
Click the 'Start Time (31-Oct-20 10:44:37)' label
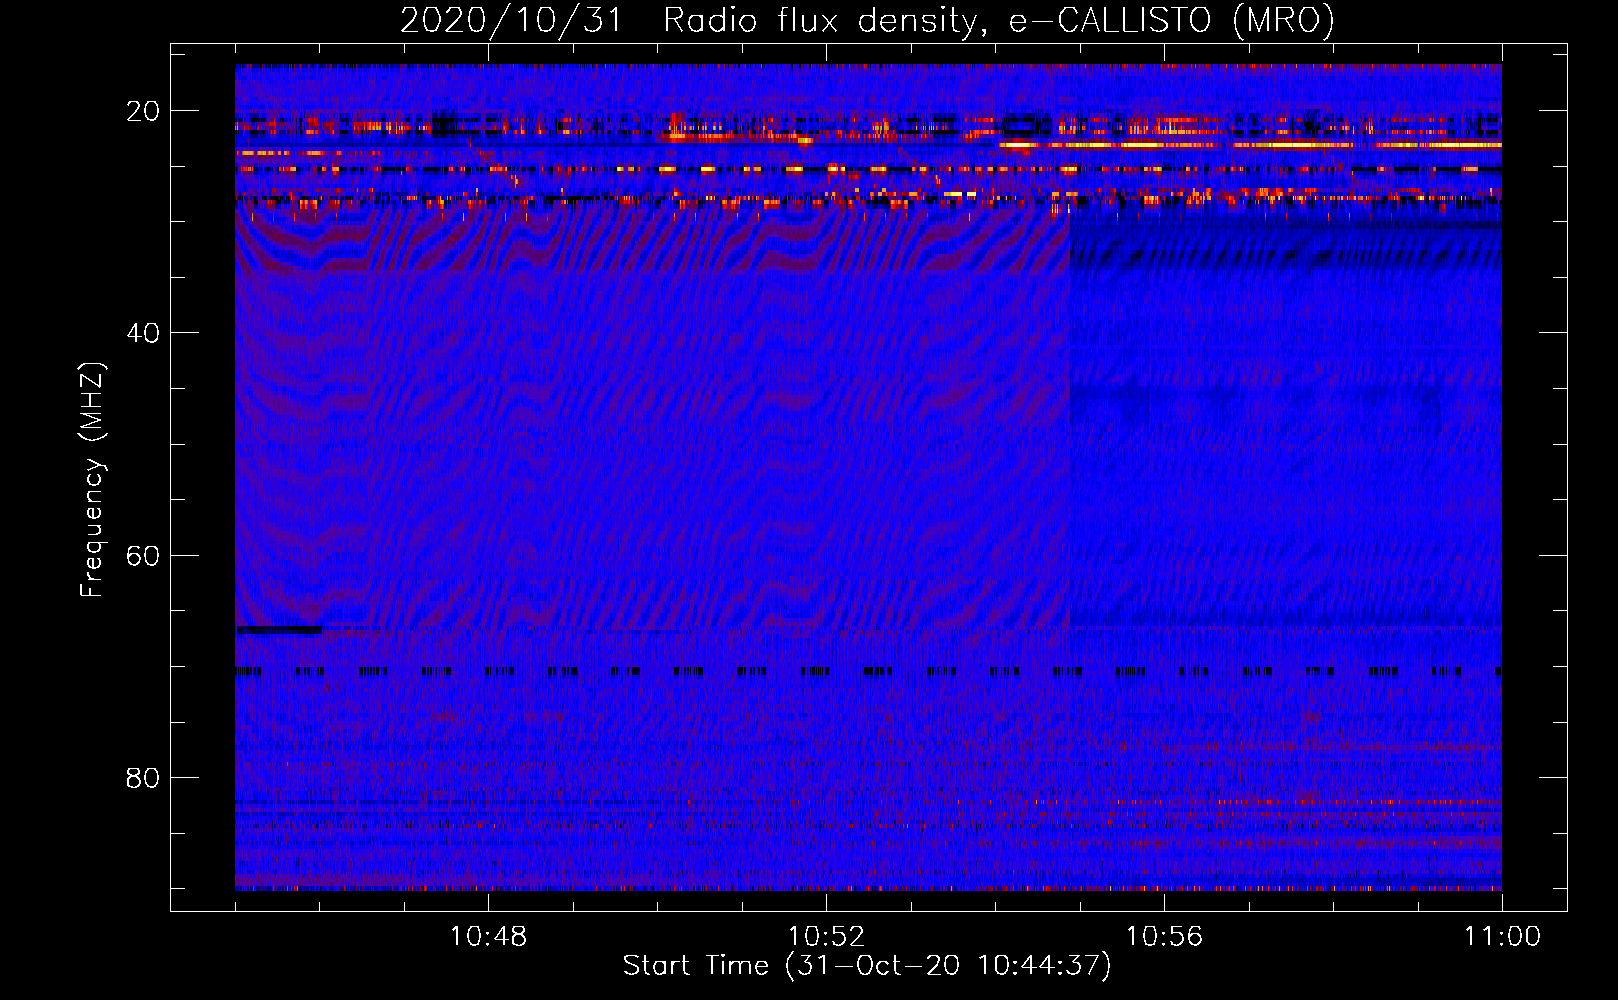tap(867, 966)
